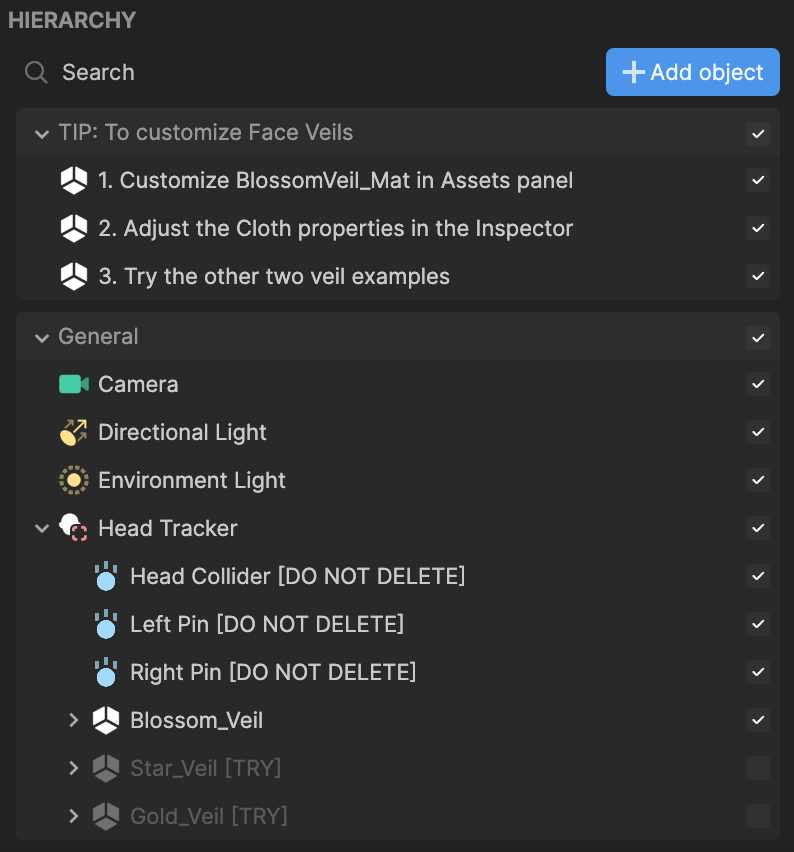Click the Left Pin object icon

[x=105, y=624]
